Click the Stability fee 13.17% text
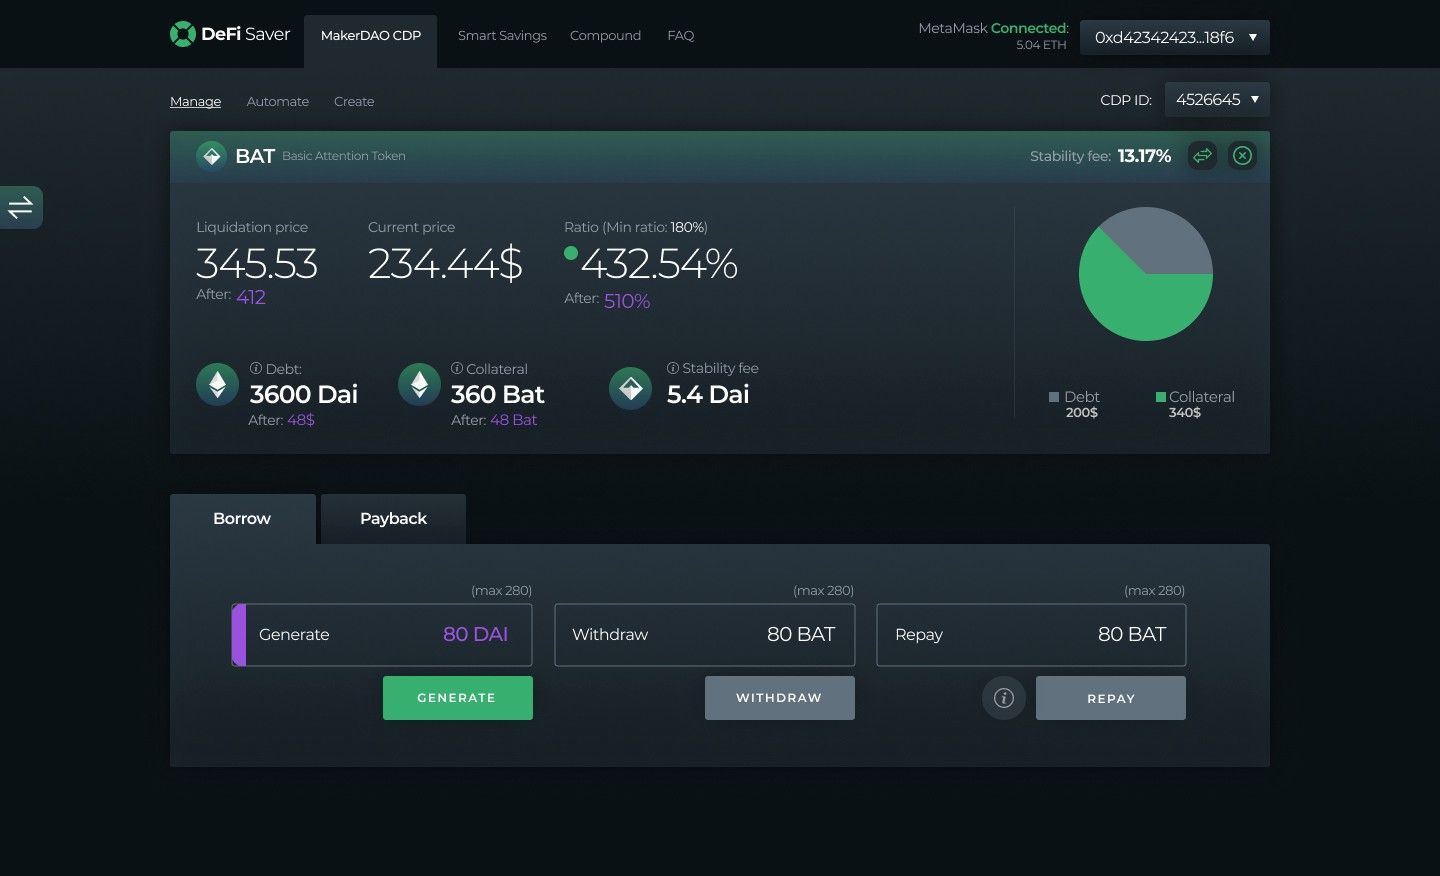The width and height of the screenshot is (1440, 876). [1100, 156]
